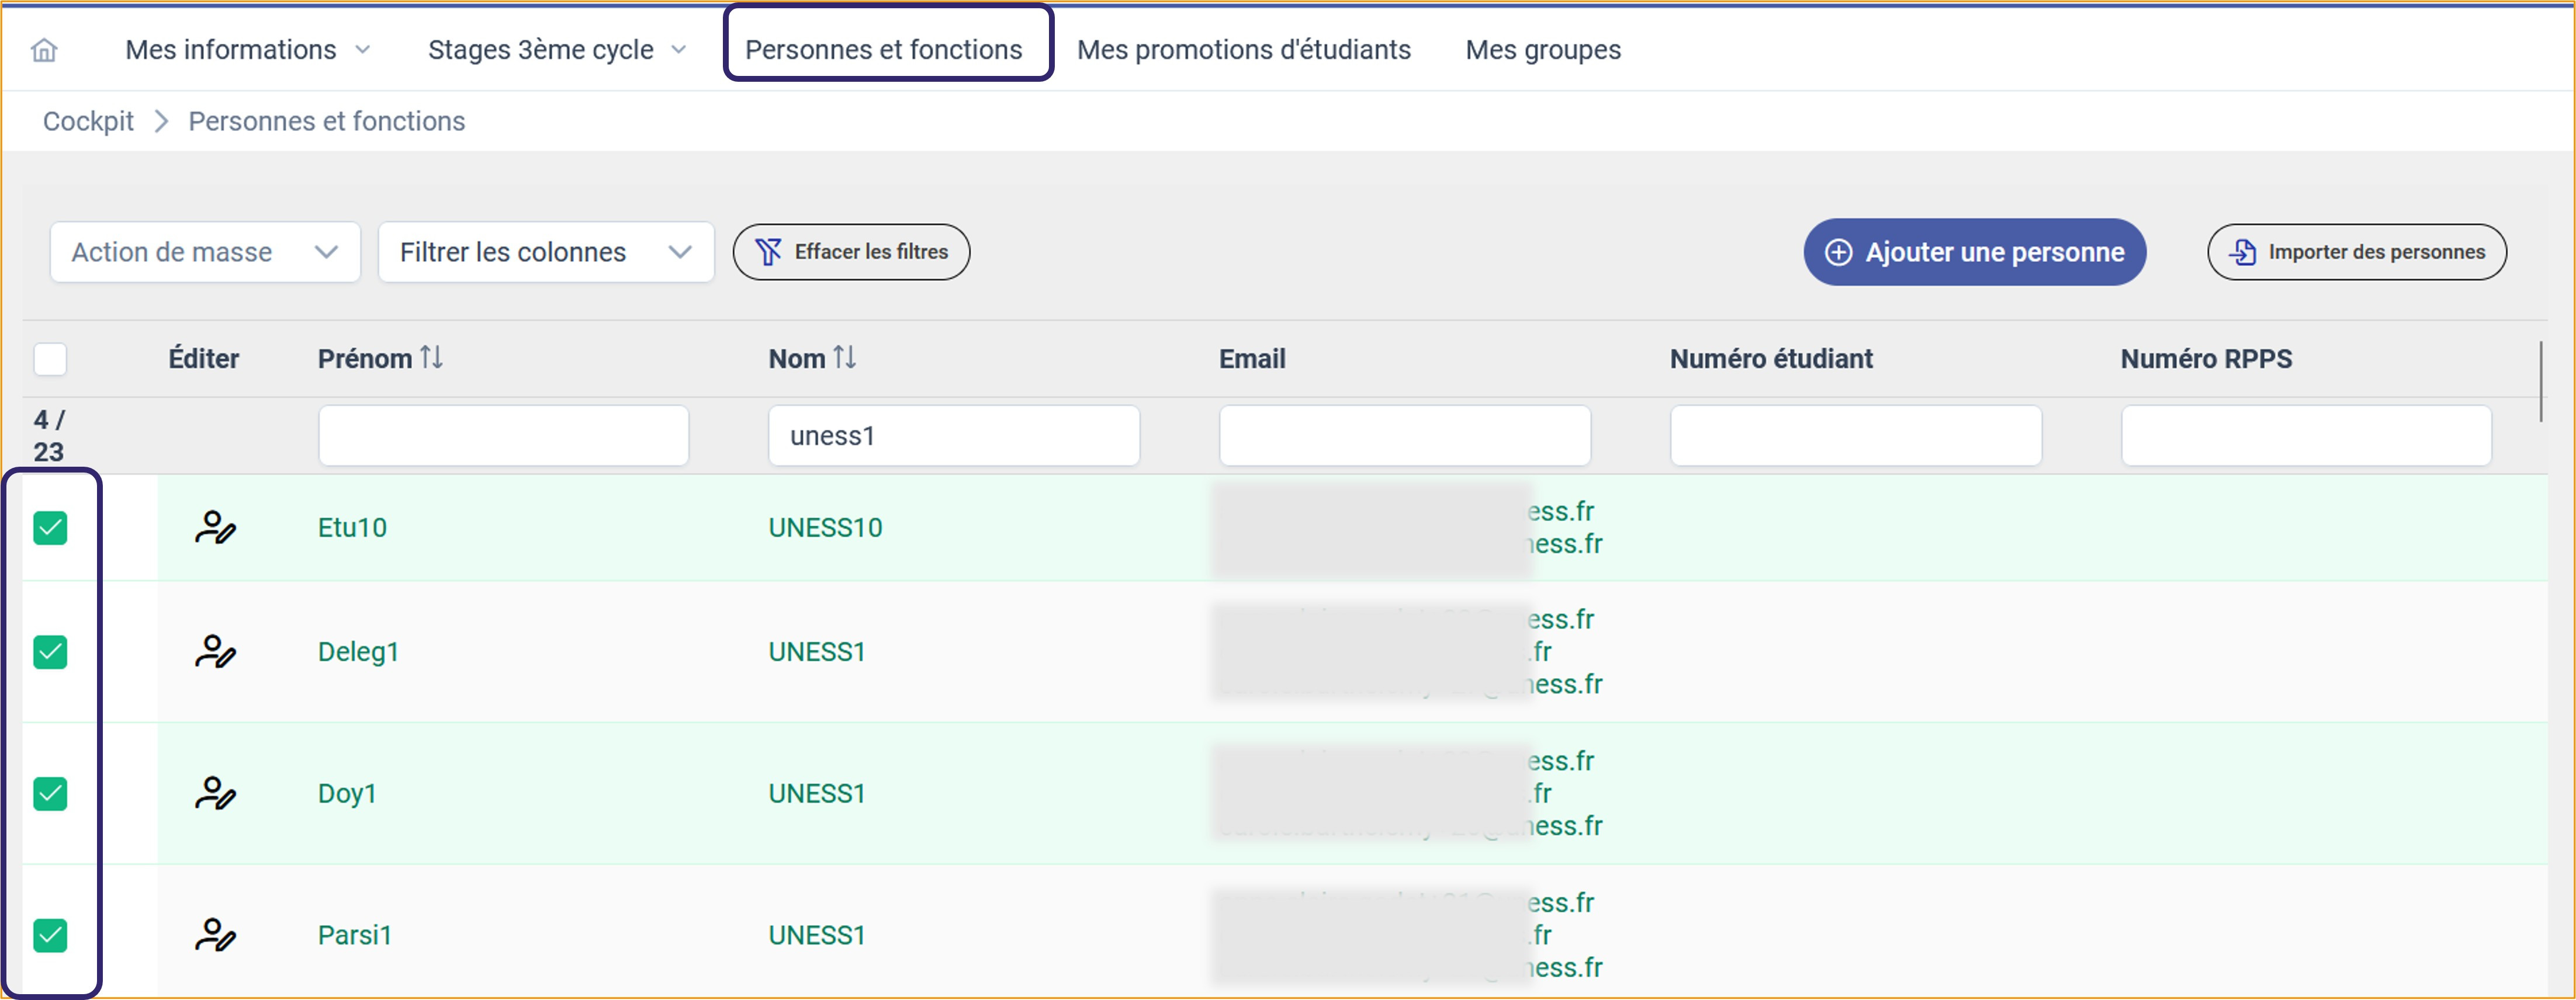
Task: Click Ajouter une personne button
Action: click(1974, 252)
